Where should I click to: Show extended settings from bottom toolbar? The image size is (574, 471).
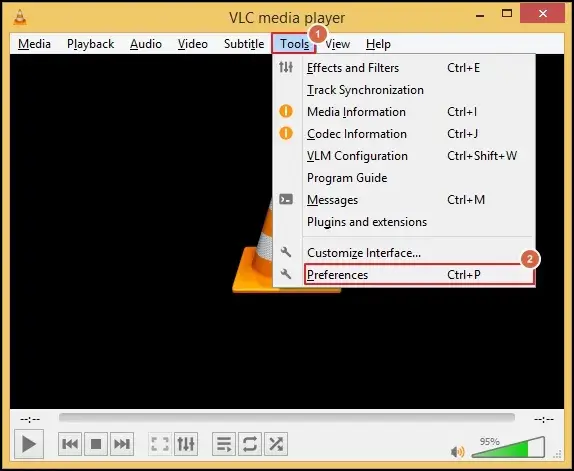tap(186, 444)
